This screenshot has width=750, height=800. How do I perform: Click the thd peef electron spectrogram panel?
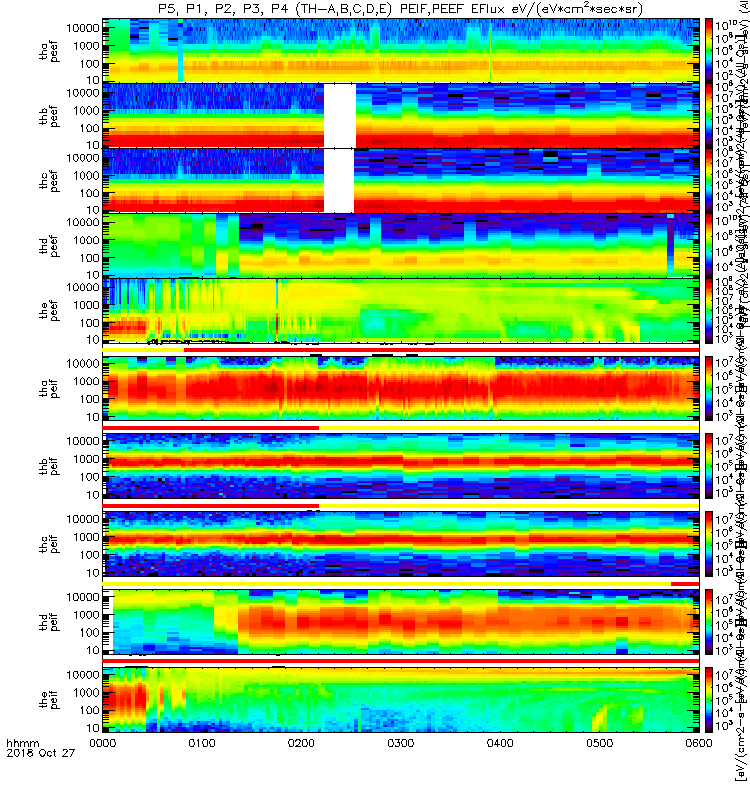[x=401, y=245]
